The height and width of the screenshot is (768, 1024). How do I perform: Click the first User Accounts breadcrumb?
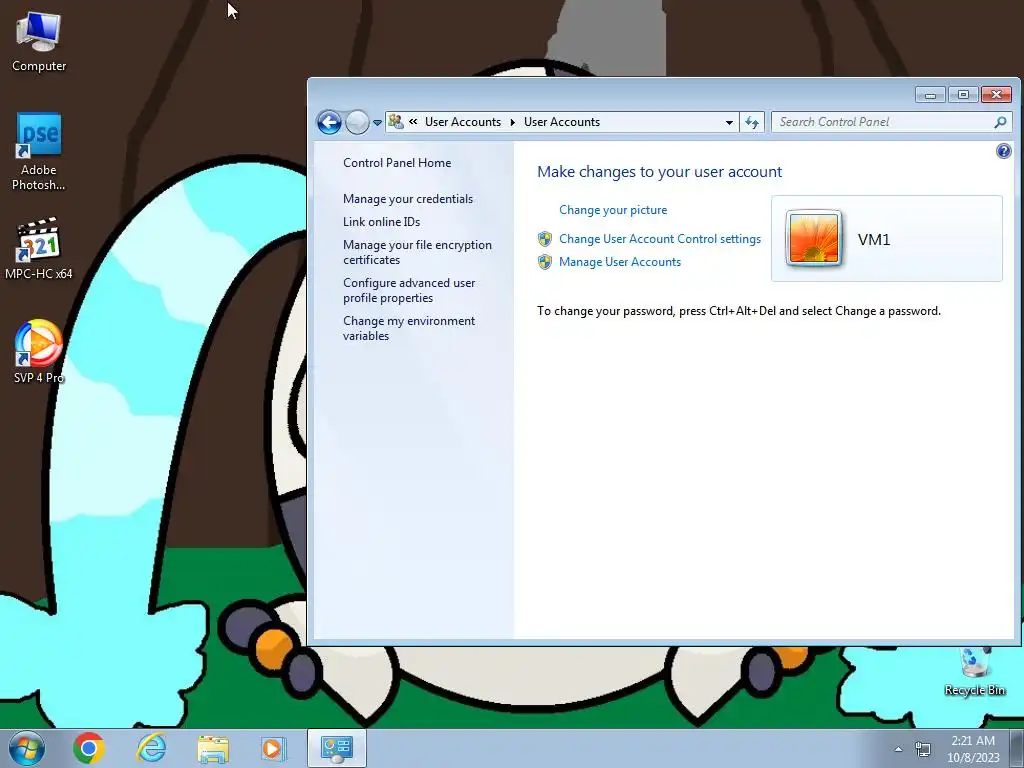coord(463,122)
